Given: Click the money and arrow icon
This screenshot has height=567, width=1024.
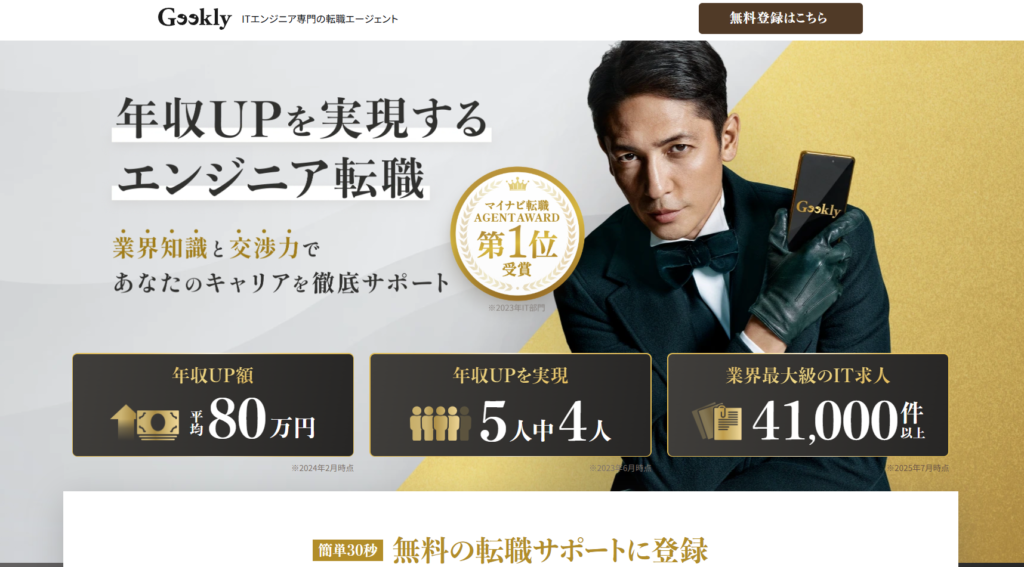Looking at the screenshot, I should tap(145, 423).
